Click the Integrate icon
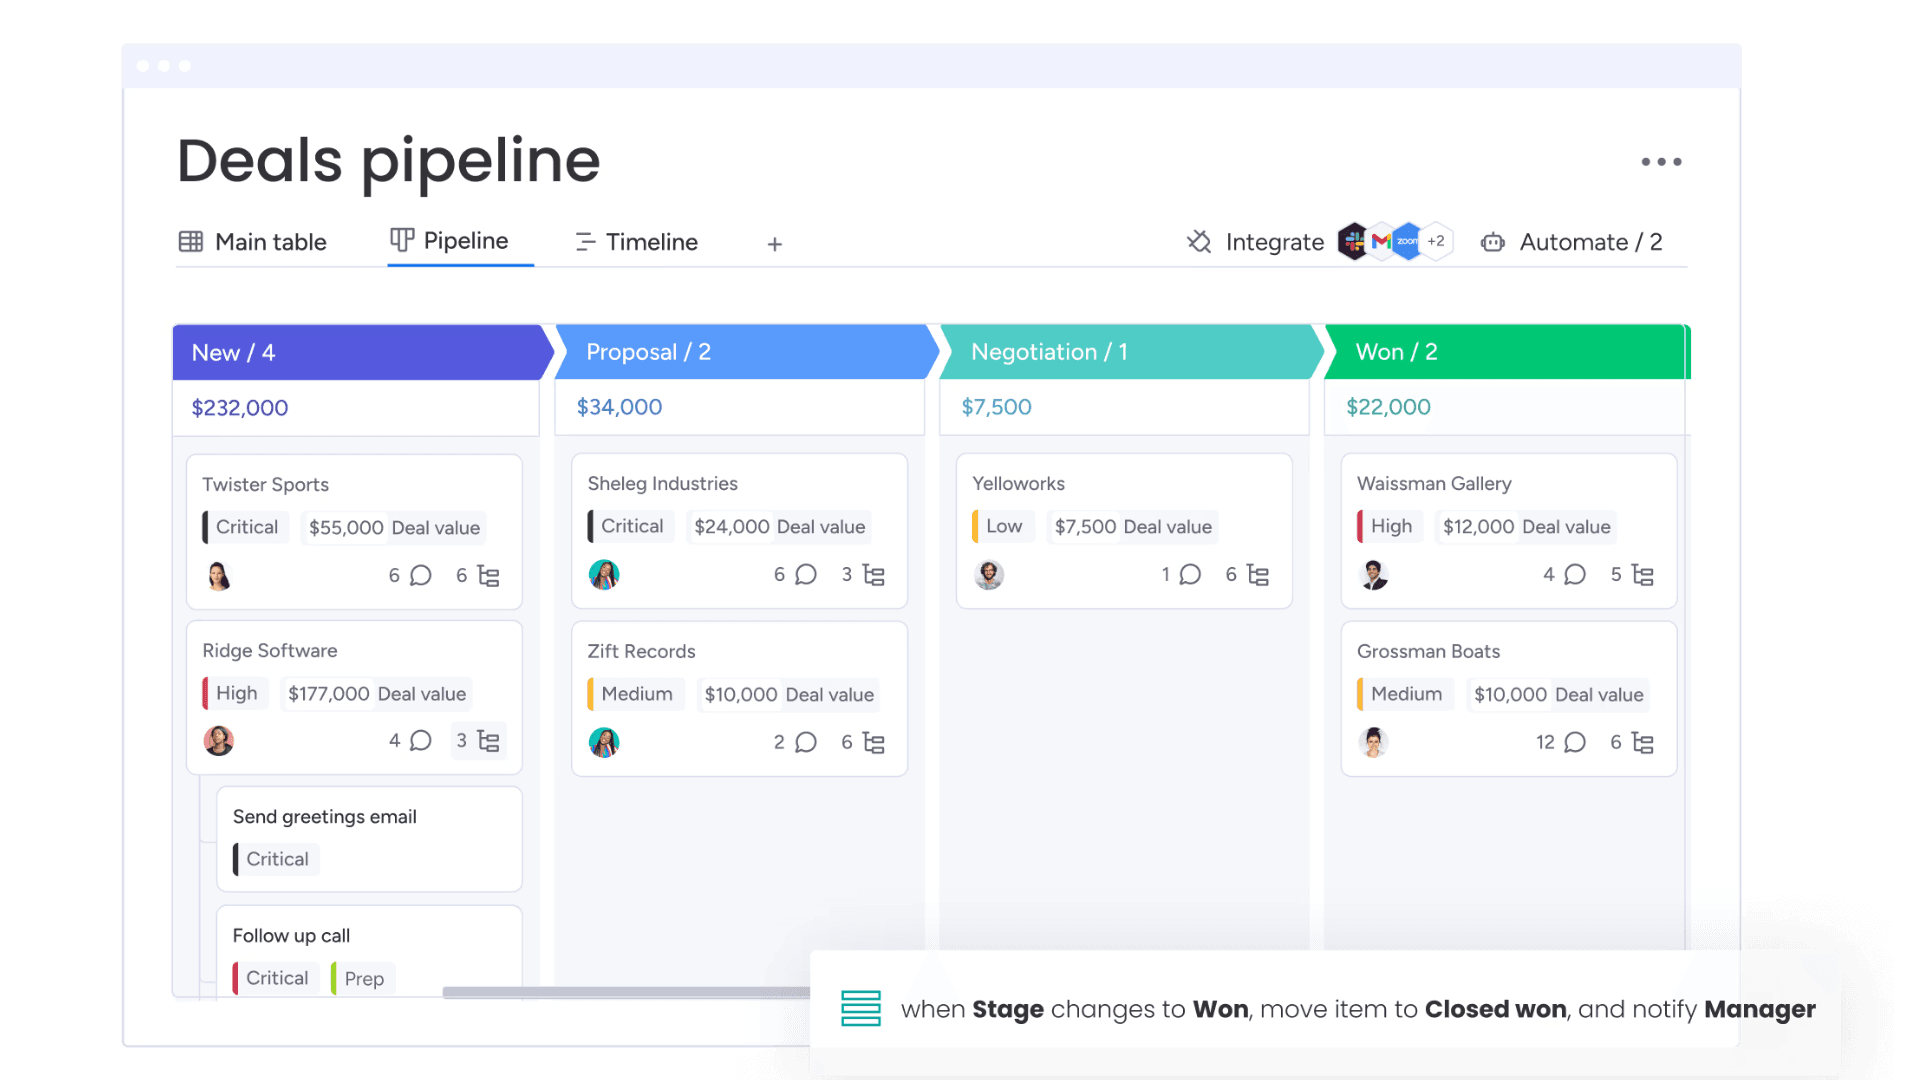This screenshot has width=1920, height=1080. coord(1198,241)
